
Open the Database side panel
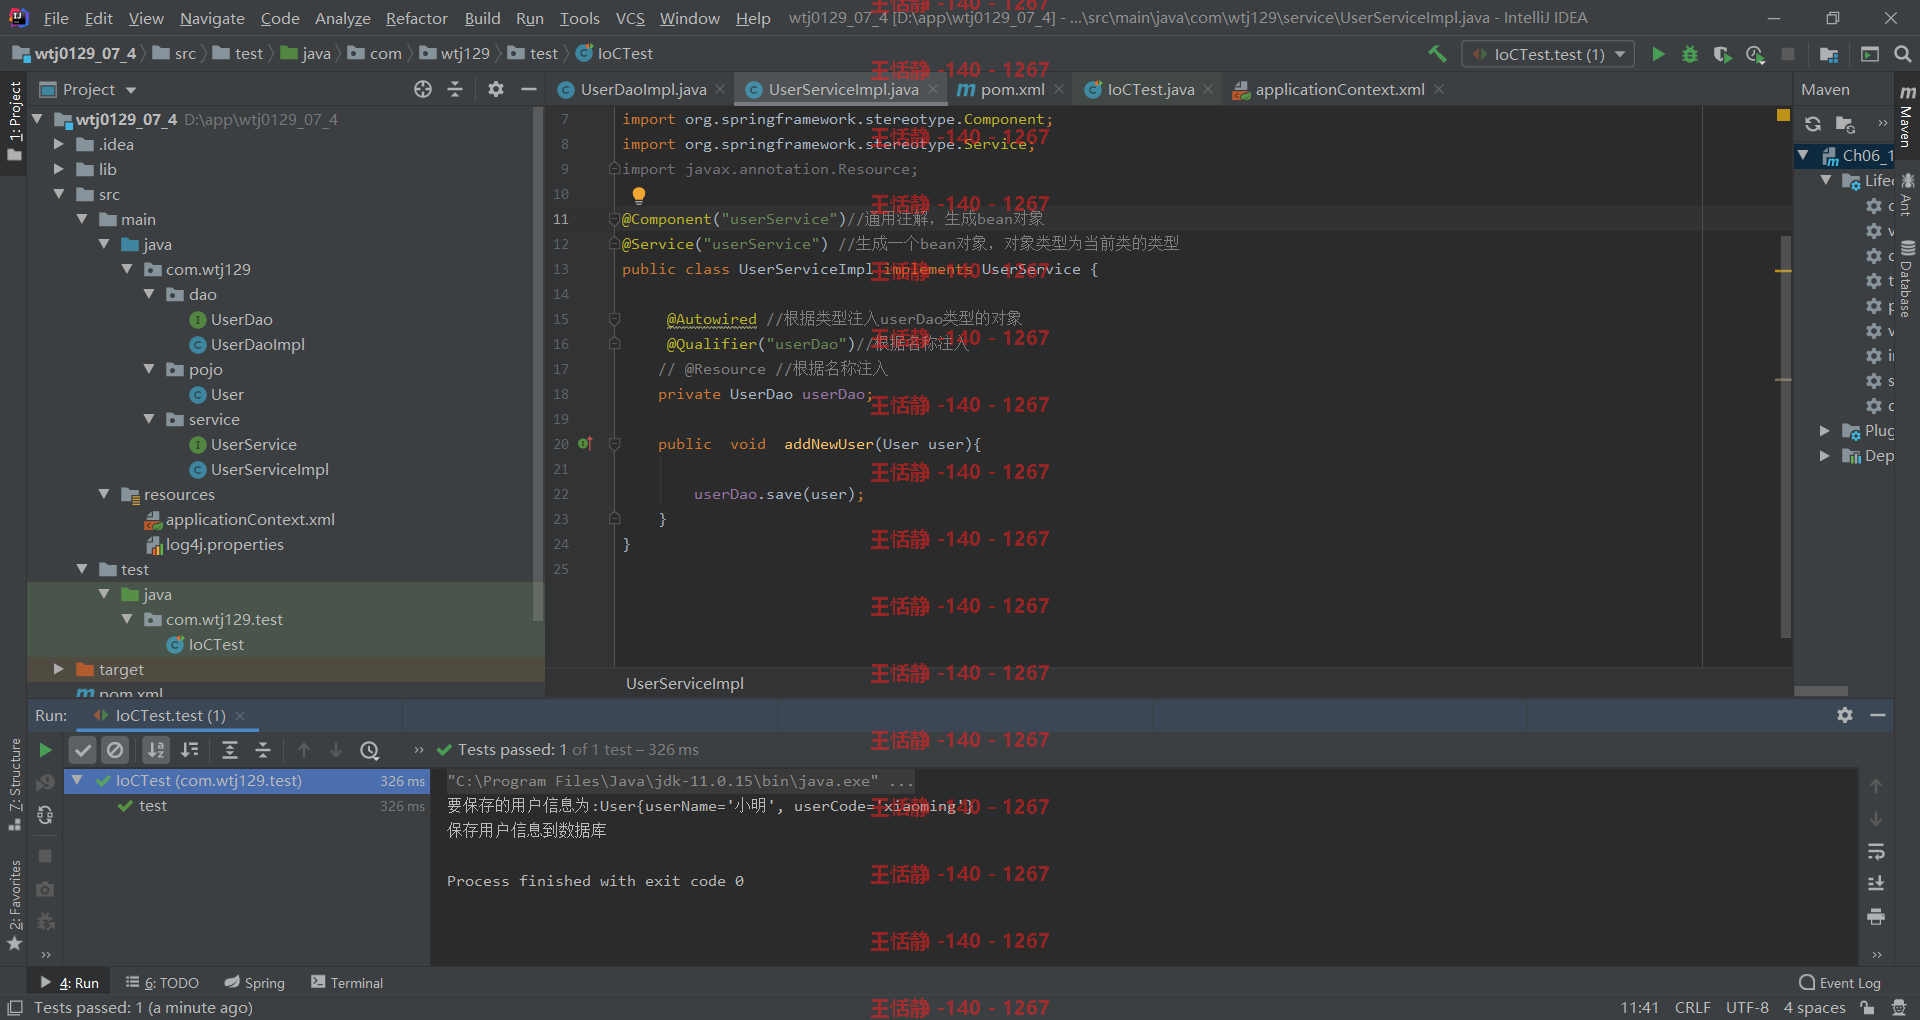click(x=1907, y=280)
